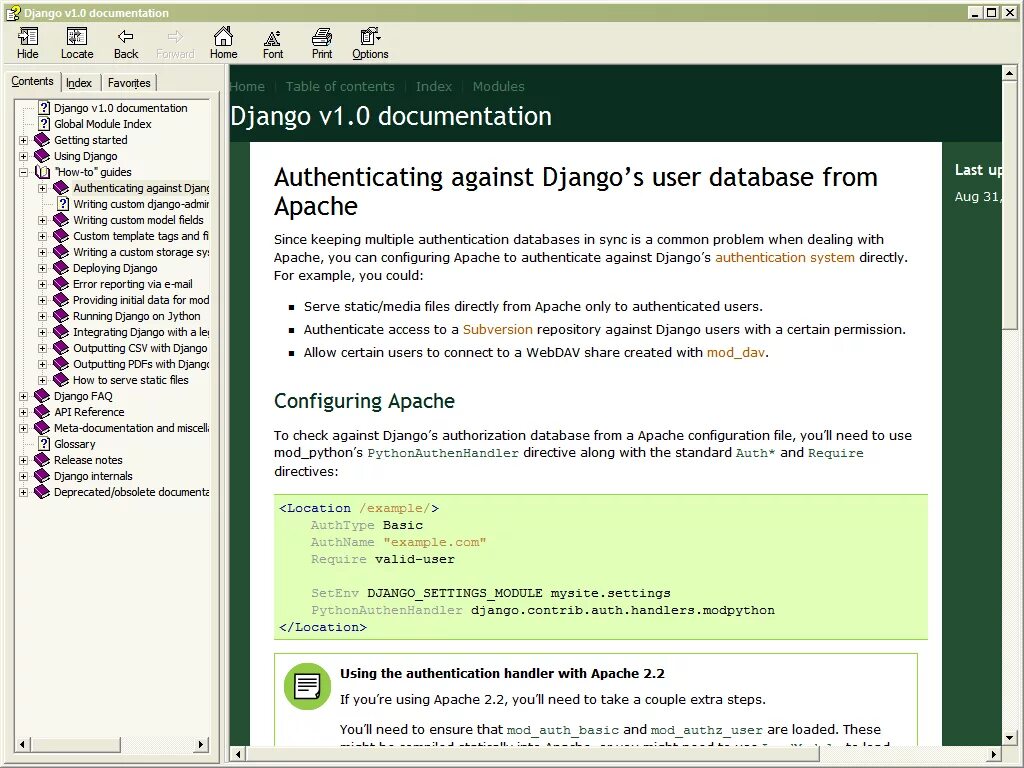The image size is (1024, 768).
Task: Click the green note icon in Apache 2.2 box
Action: click(x=307, y=686)
